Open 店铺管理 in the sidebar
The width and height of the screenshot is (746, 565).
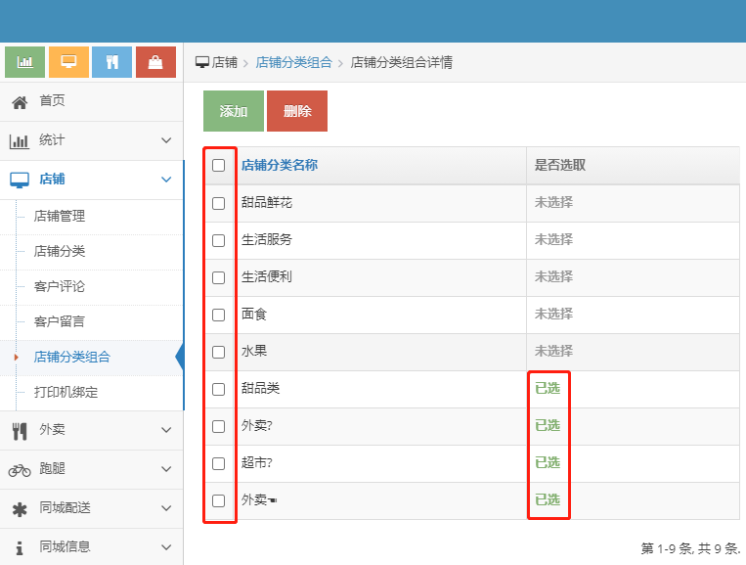click(59, 216)
